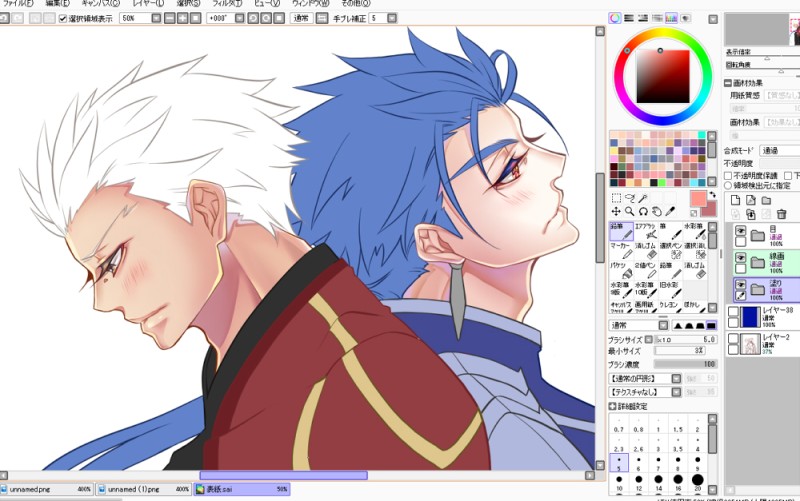Image resolution: width=800 pixels, height=501 pixels.
Task: Select the magic wand tool
Action: 643,198
